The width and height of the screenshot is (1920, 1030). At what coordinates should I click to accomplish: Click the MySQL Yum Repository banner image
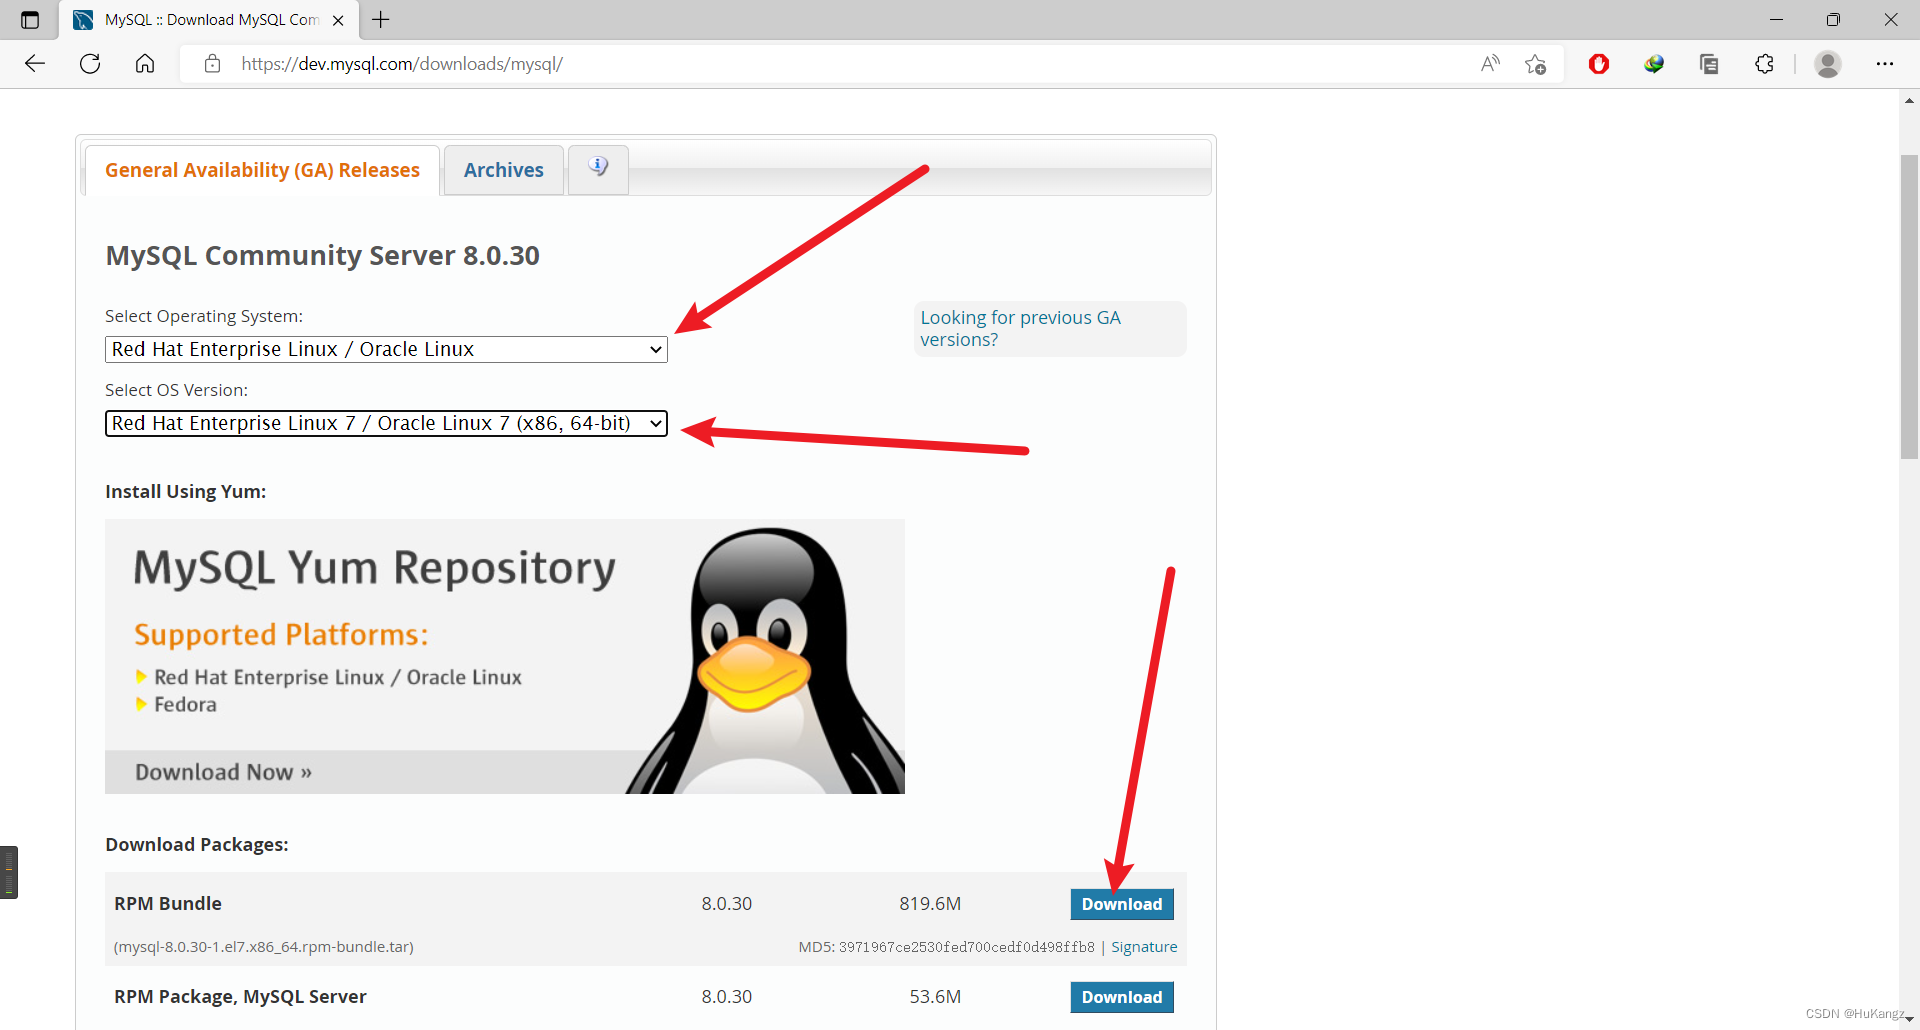click(x=505, y=656)
